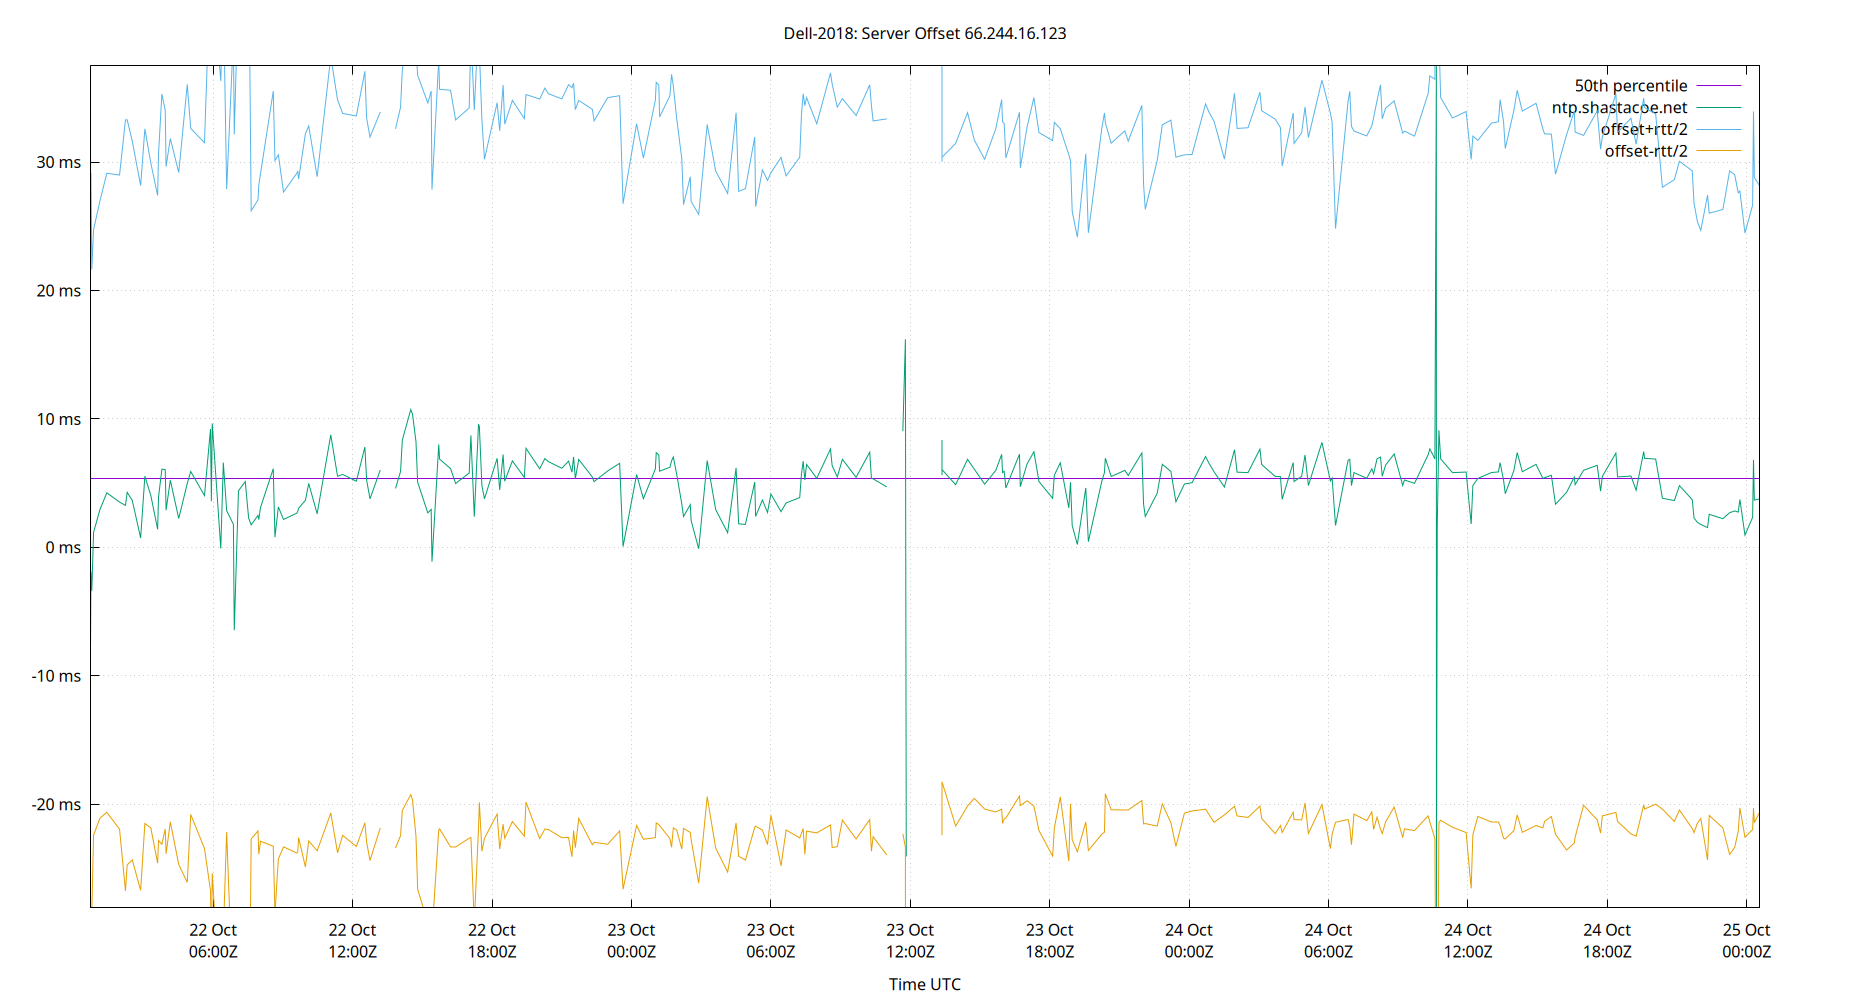Click the "0 ms" y-axis tick label
This screenshot has width=1850, height=1000.
63,547
